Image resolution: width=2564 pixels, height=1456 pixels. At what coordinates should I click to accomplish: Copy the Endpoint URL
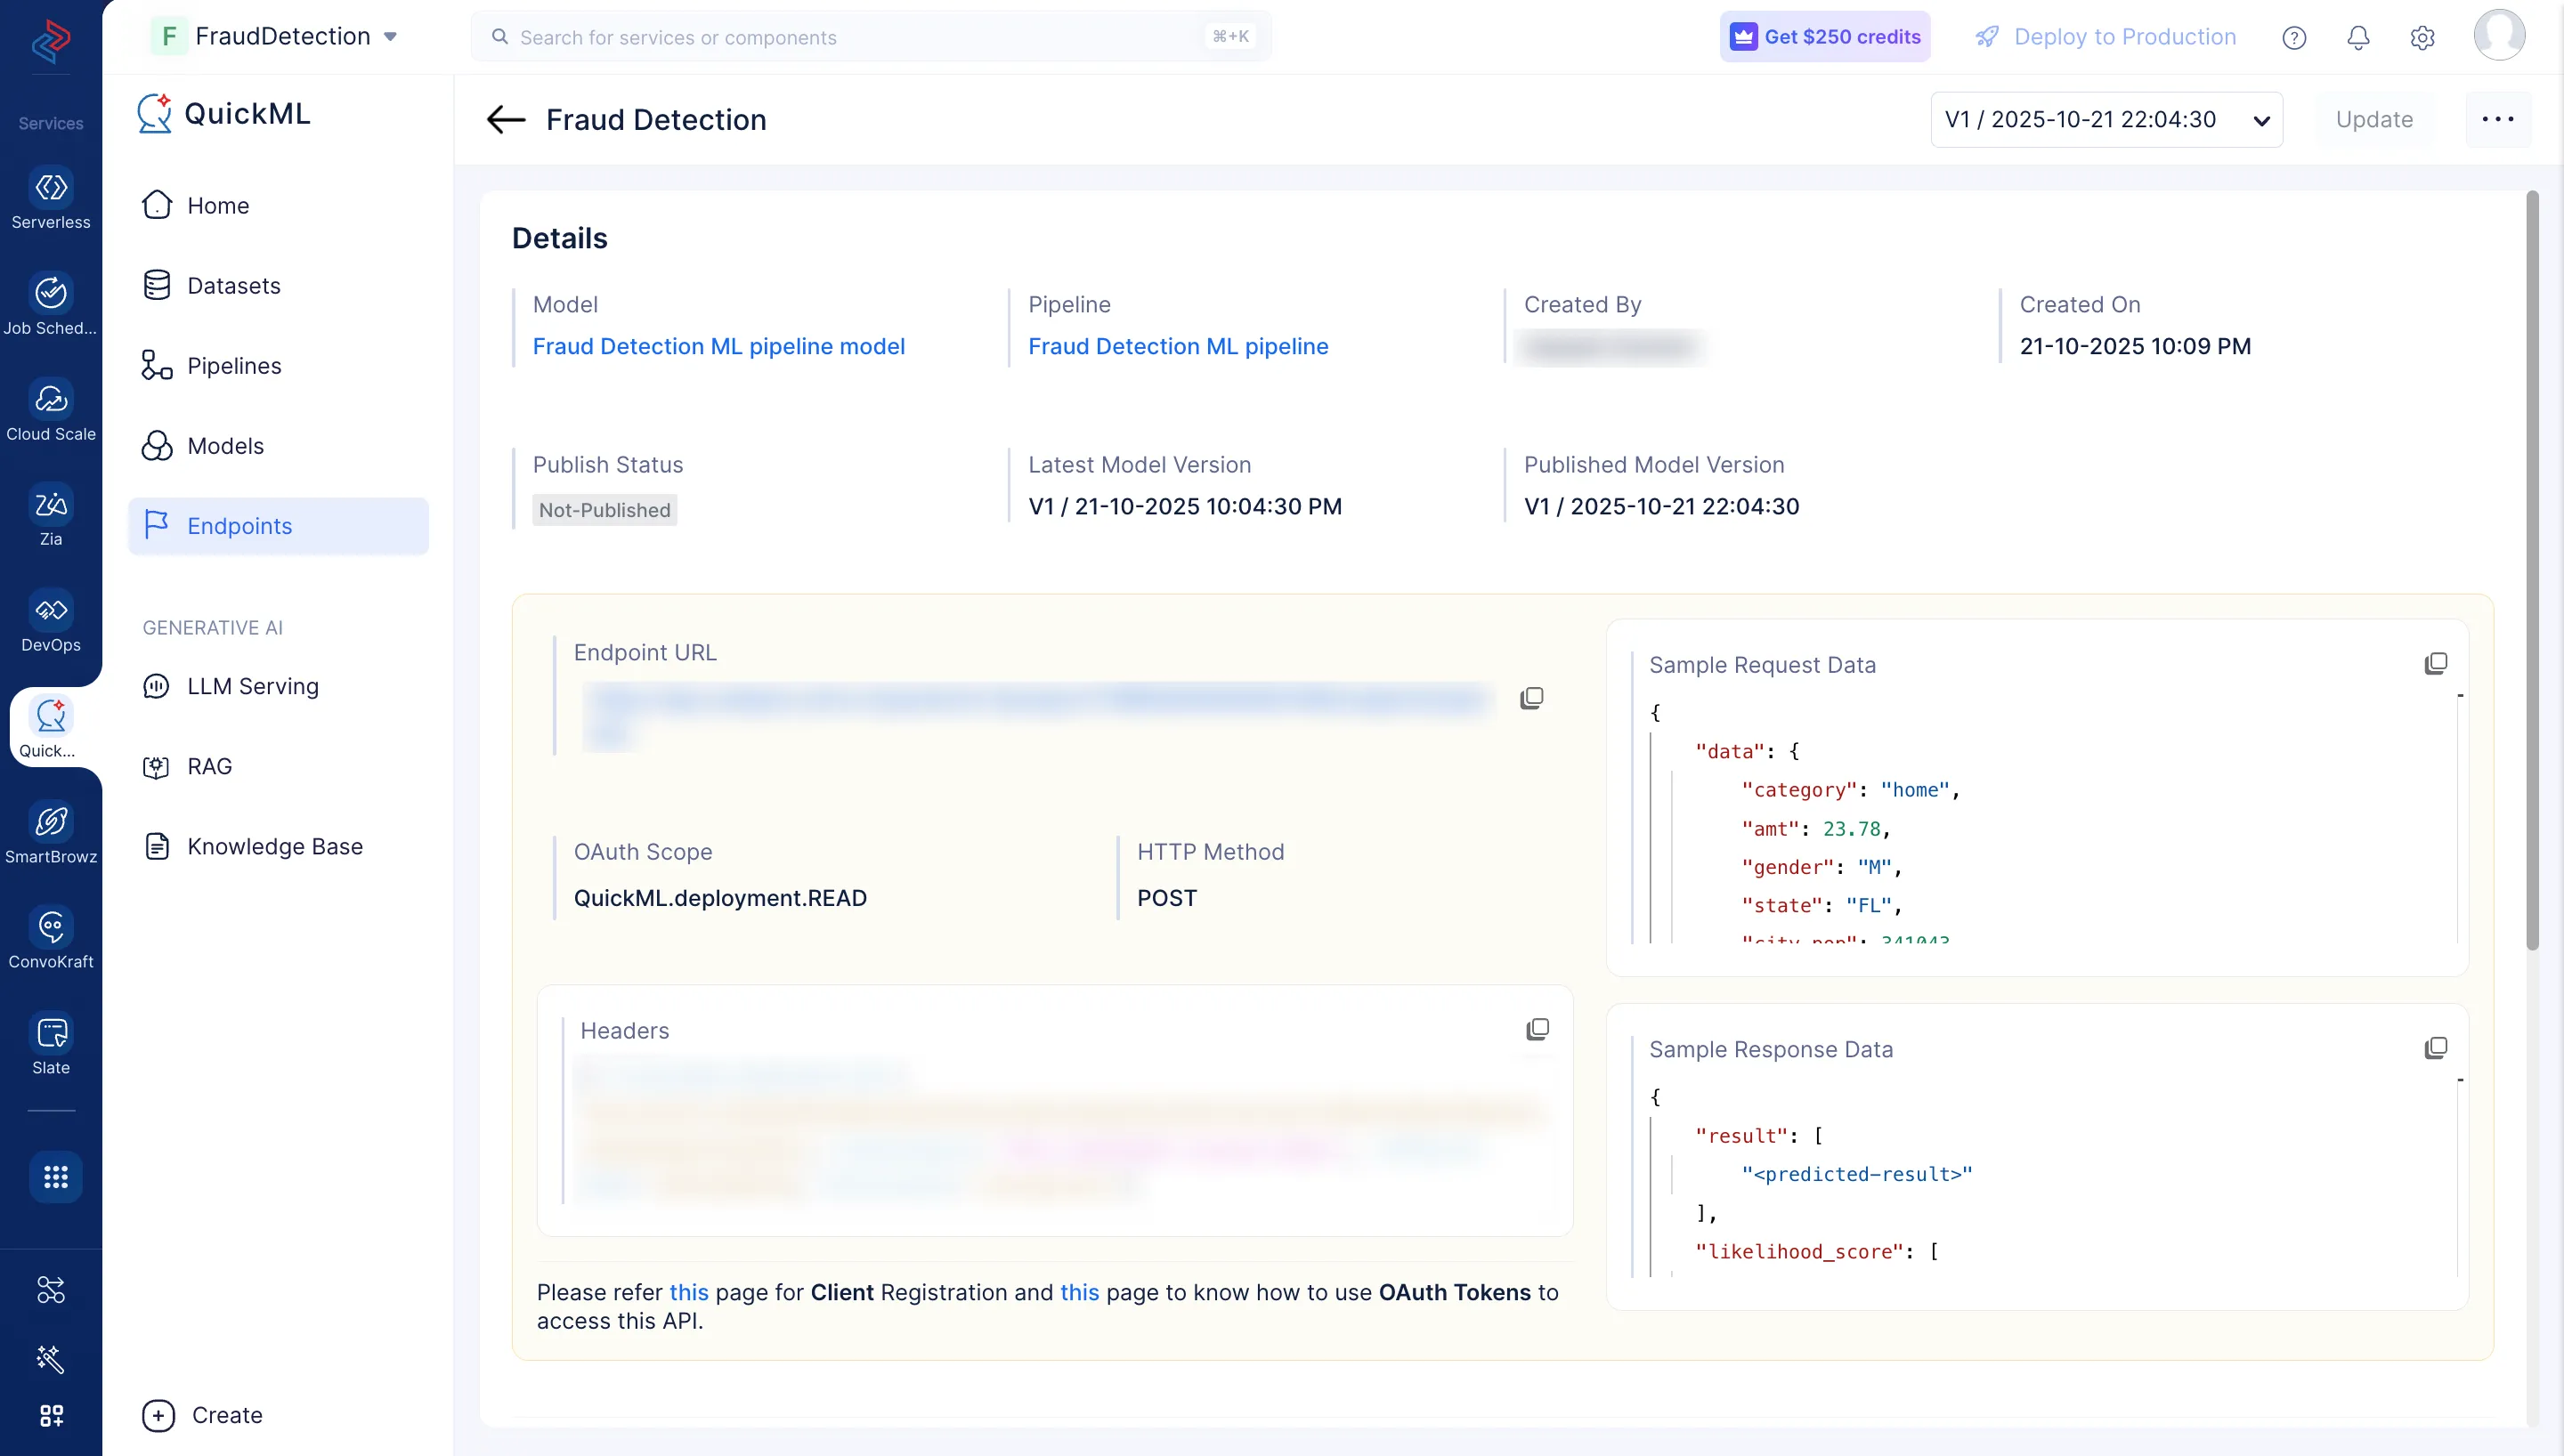[1531, 698]
